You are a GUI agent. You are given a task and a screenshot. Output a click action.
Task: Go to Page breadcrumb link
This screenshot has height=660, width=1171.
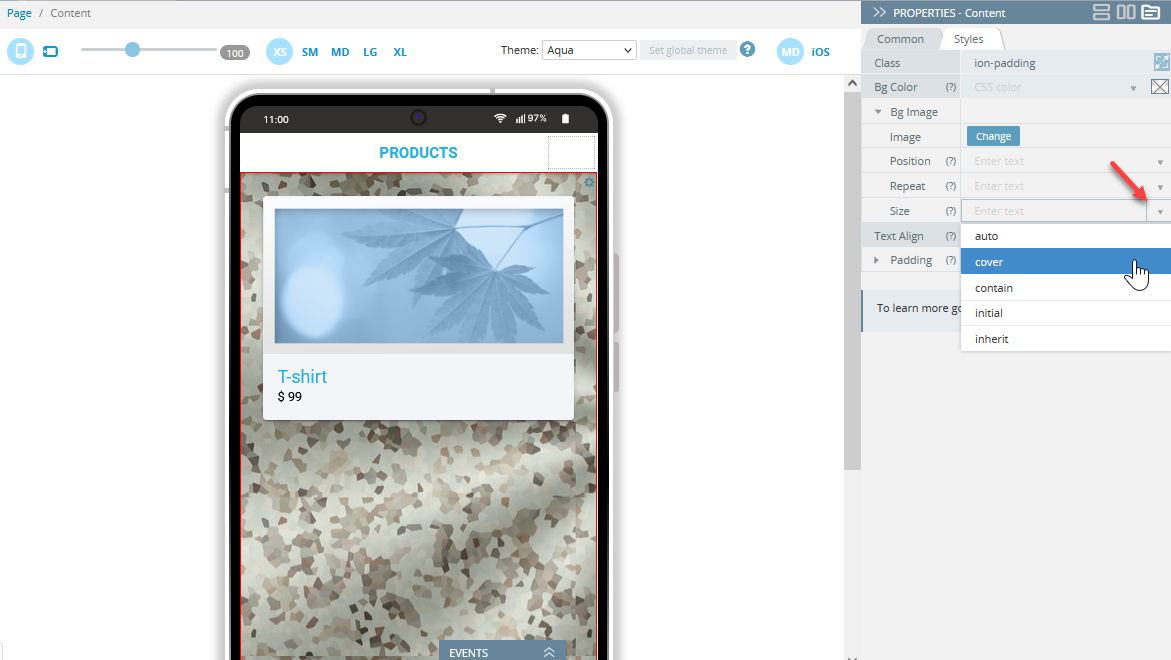point(19,13)
